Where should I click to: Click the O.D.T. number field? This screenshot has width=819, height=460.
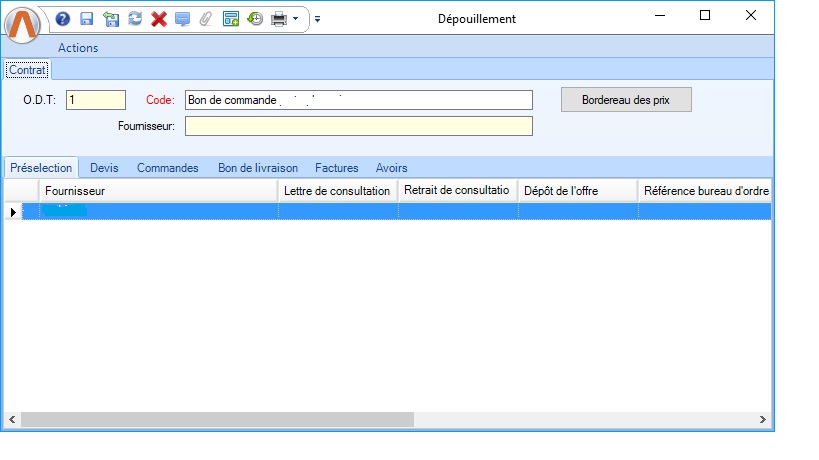click(95, 100)
